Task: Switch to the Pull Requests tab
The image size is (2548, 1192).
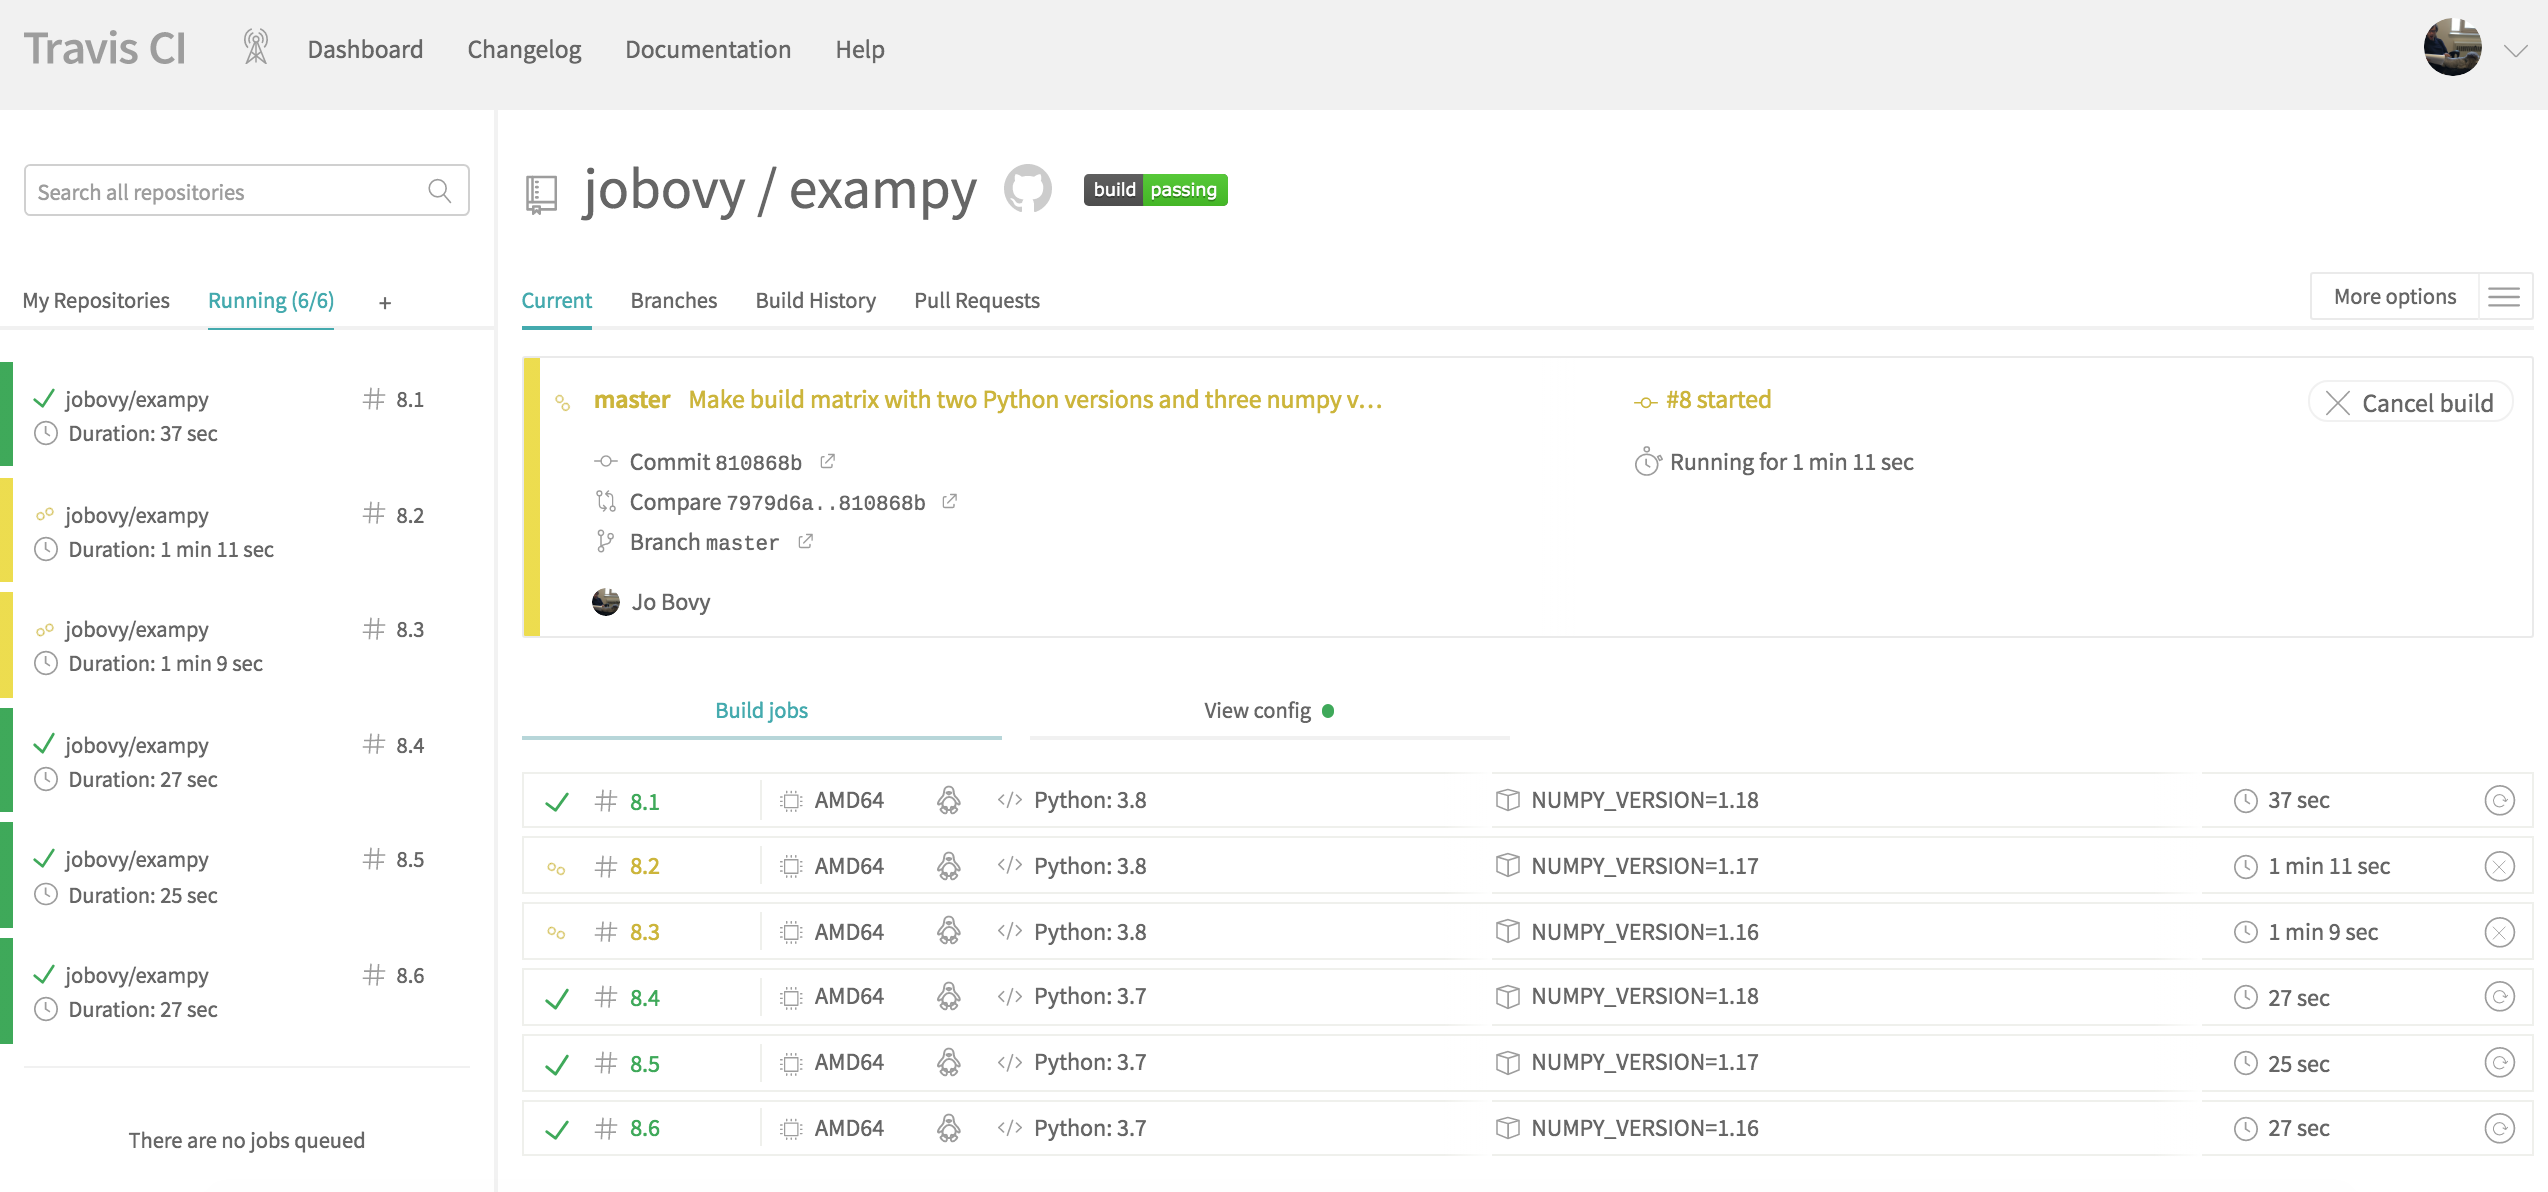Action: (x=977, y=300)
